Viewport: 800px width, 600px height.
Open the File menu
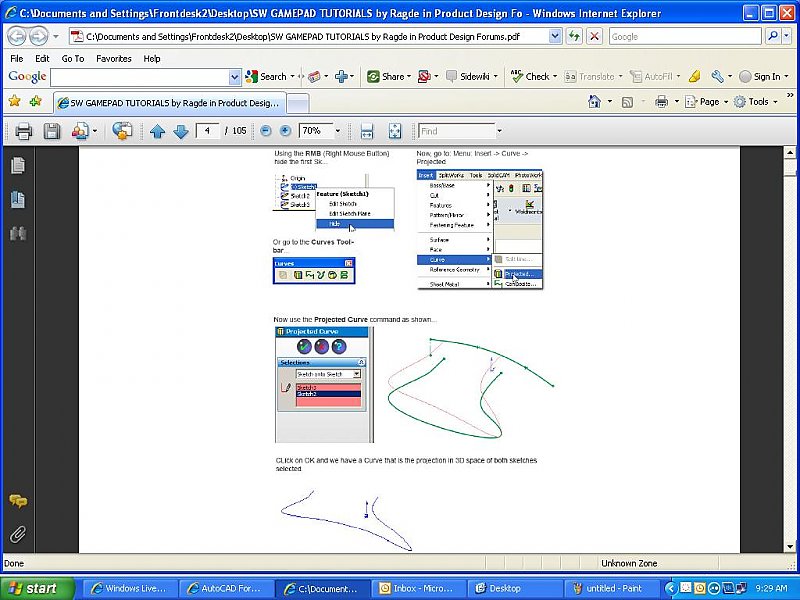tap(16, 59)
